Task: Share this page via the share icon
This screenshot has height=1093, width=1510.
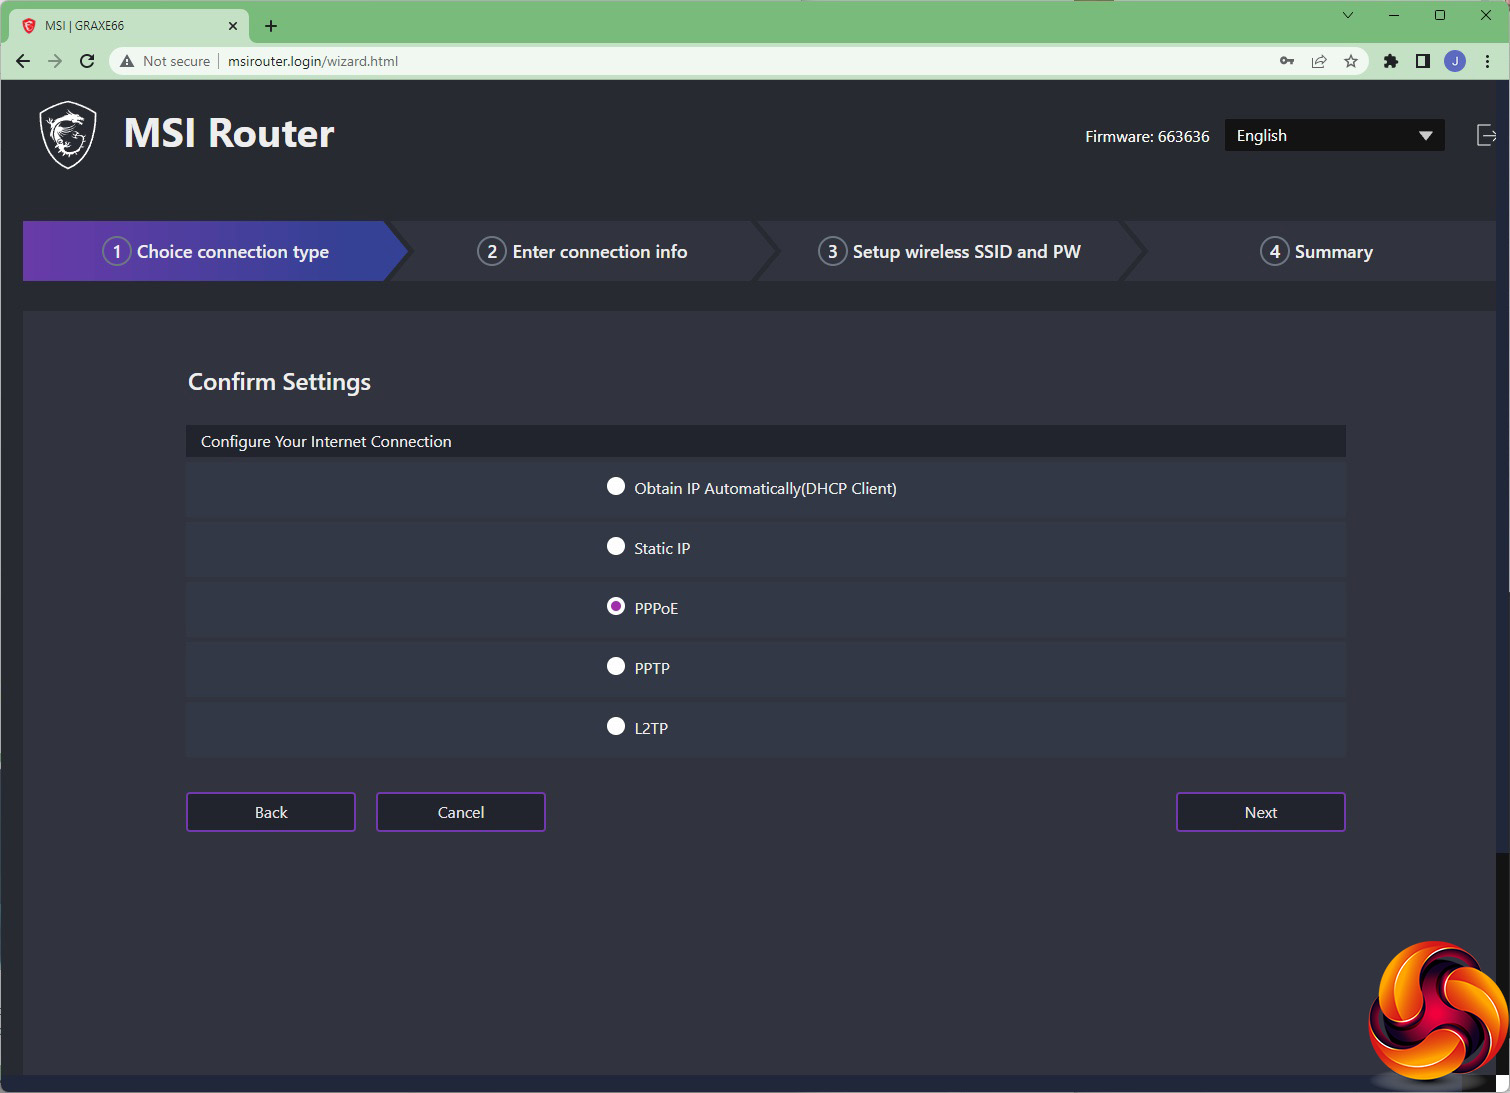Action: pyautogui.click(x=1319, y=61)
